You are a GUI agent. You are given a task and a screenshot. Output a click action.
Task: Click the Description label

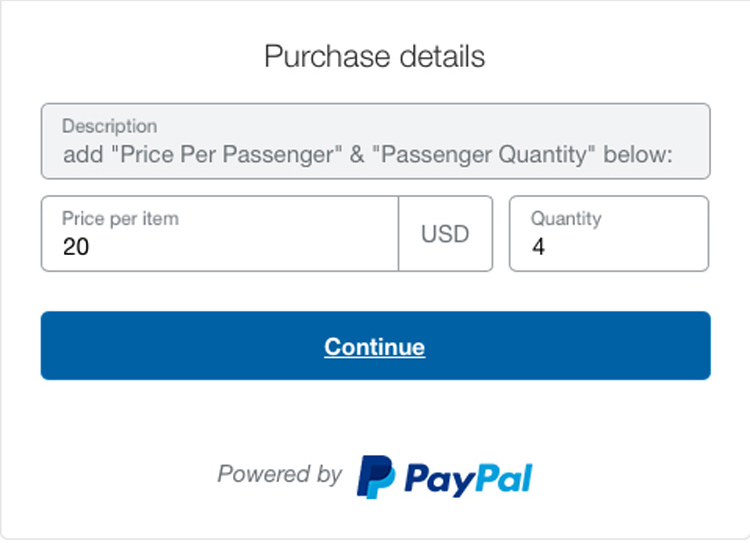click(x=110, y=126)
